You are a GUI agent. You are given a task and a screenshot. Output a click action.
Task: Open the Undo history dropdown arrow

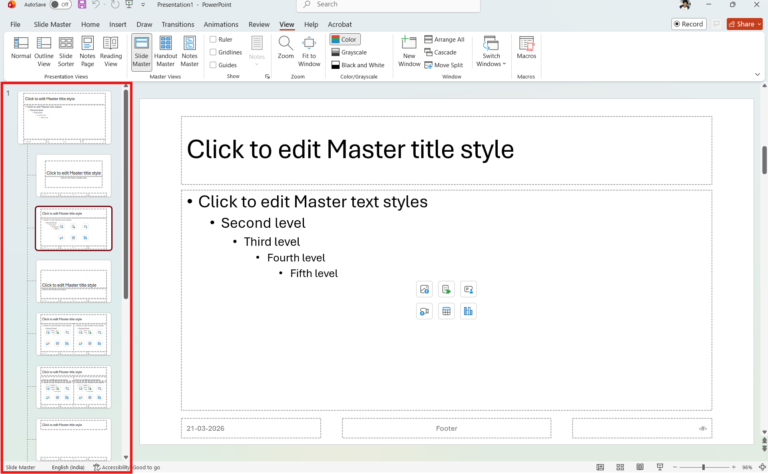(x=104, y=4)
